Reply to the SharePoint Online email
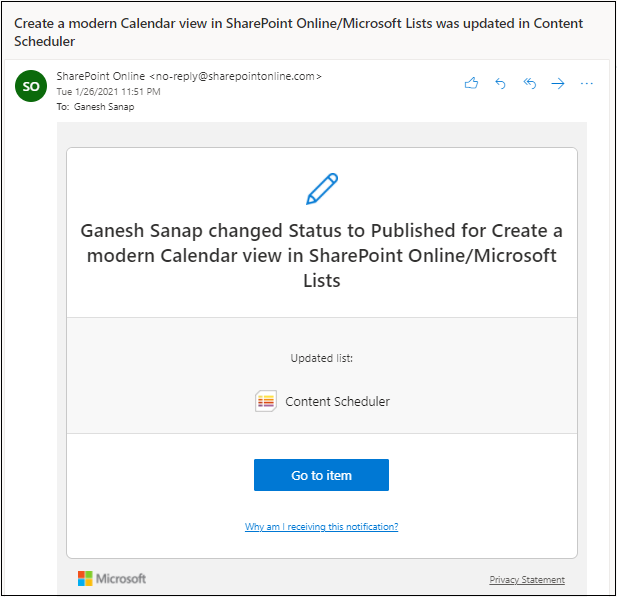Viewport: 617px width, 597px height. [x=500, y=83]
